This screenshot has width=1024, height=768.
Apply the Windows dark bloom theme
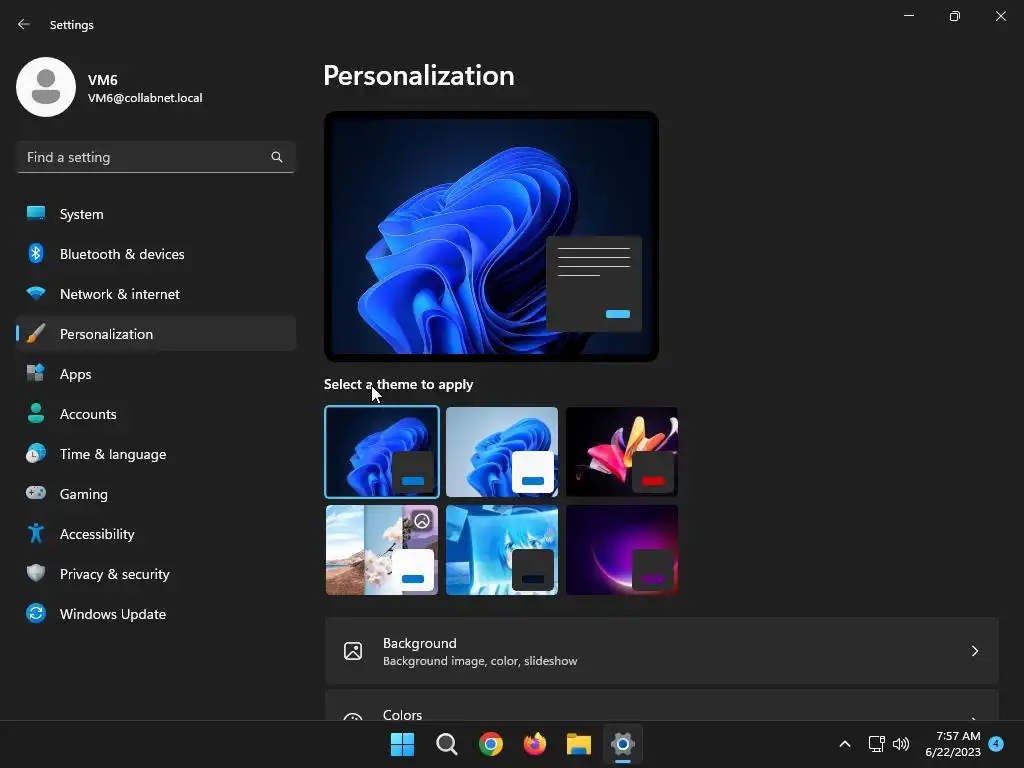point(382,452)
